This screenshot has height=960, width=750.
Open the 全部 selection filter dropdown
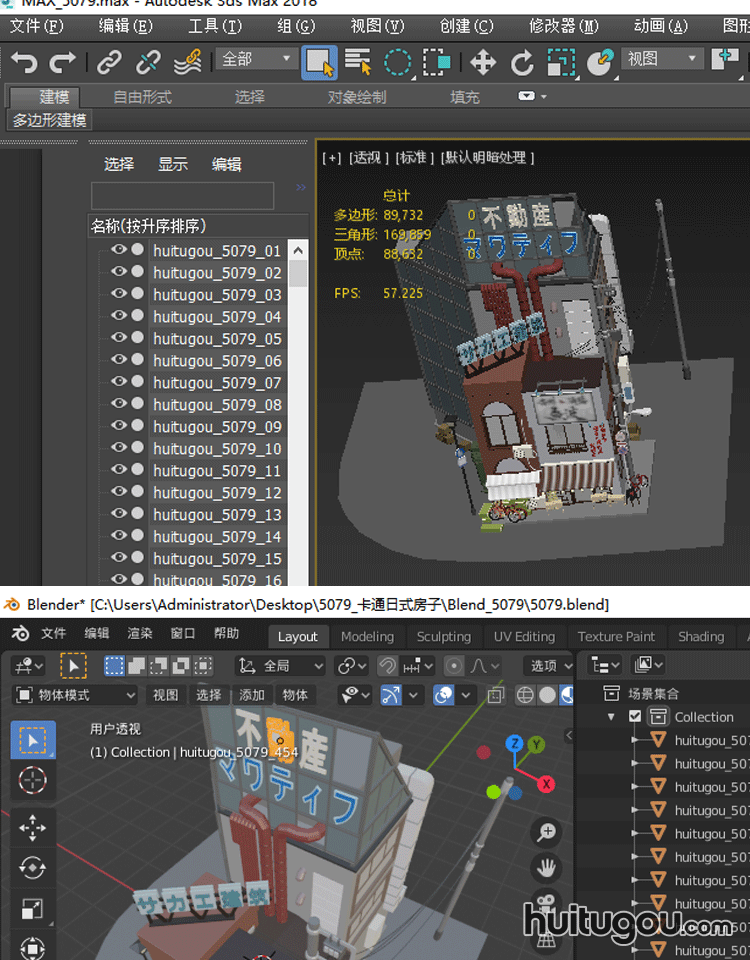[256, 60]
